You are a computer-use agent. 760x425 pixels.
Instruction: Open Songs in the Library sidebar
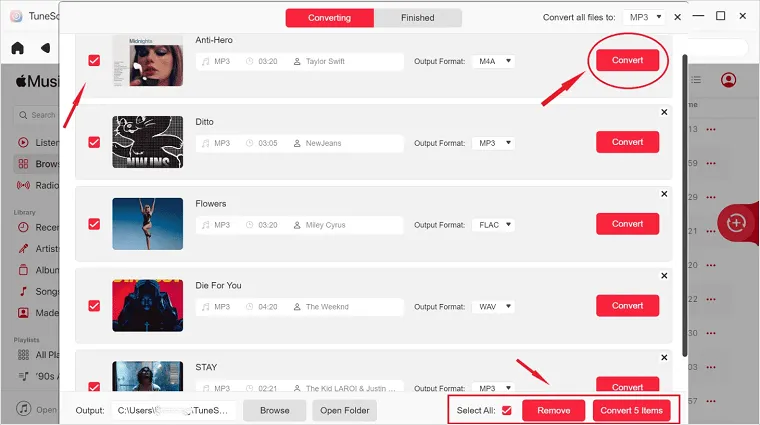(23, 291)
